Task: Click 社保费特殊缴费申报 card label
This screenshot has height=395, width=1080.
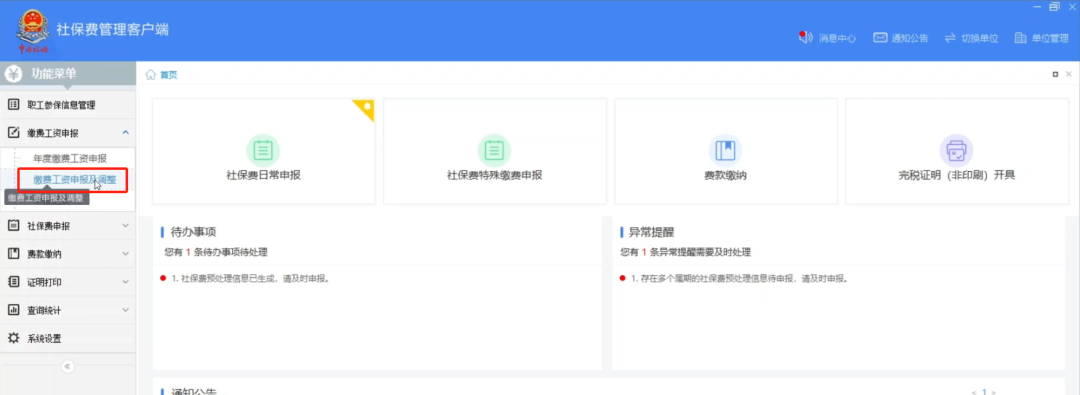Action: [495, 175]
